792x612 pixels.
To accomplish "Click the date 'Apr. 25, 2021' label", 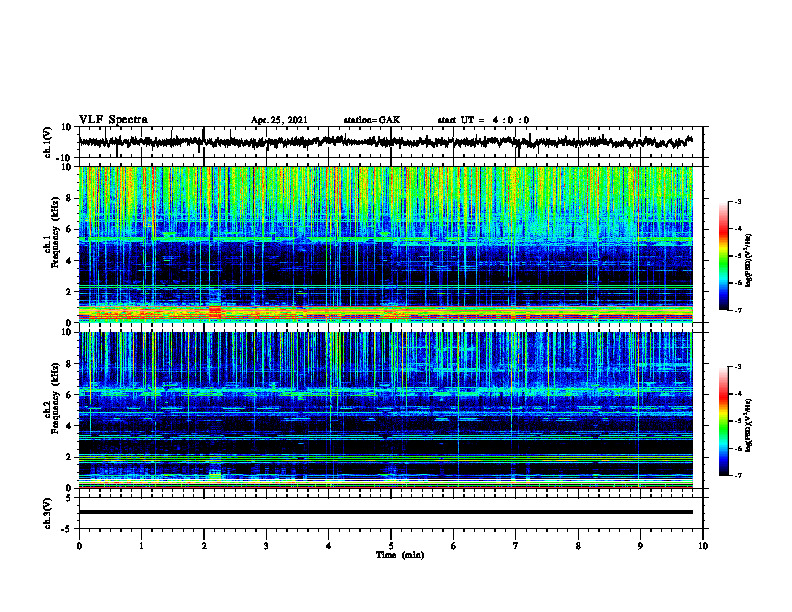I will [x=279, y=120].
